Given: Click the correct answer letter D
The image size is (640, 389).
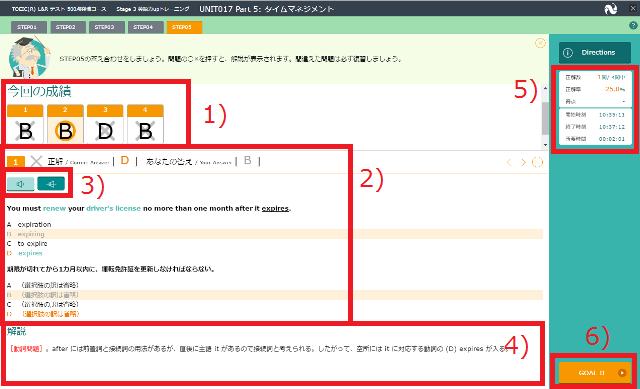Looking at the screenshot, I should coord(125,161).
